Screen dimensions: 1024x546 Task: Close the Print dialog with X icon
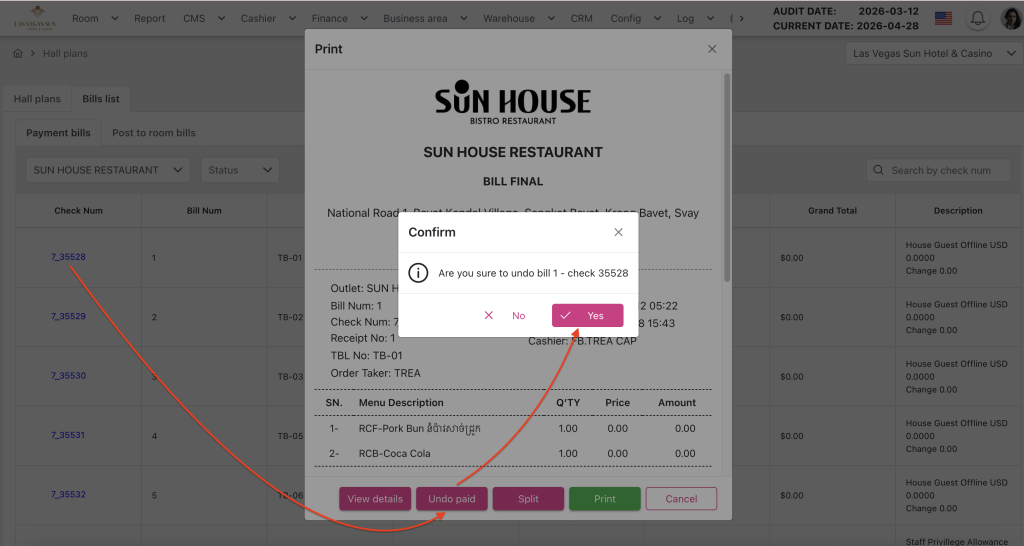point(712,49)
